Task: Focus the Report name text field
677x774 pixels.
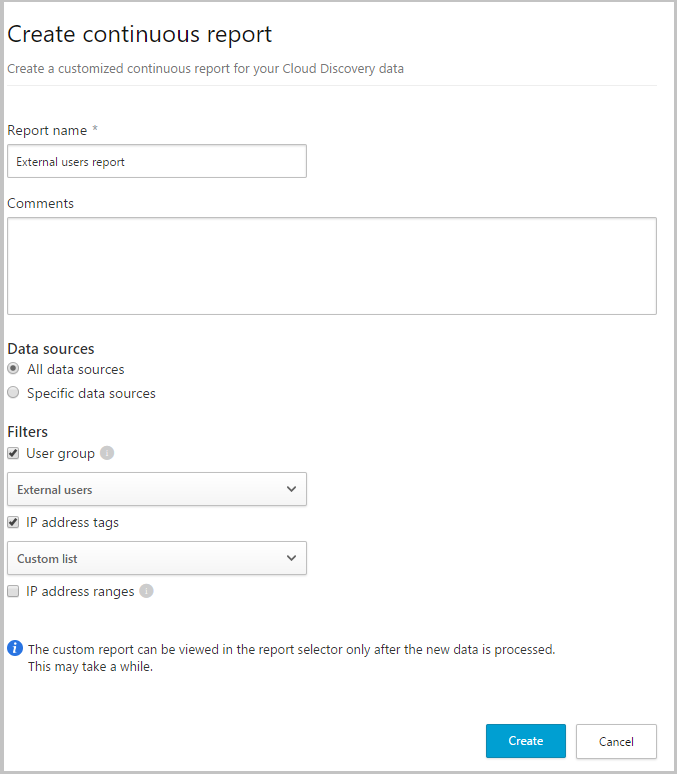Action: 156,161
